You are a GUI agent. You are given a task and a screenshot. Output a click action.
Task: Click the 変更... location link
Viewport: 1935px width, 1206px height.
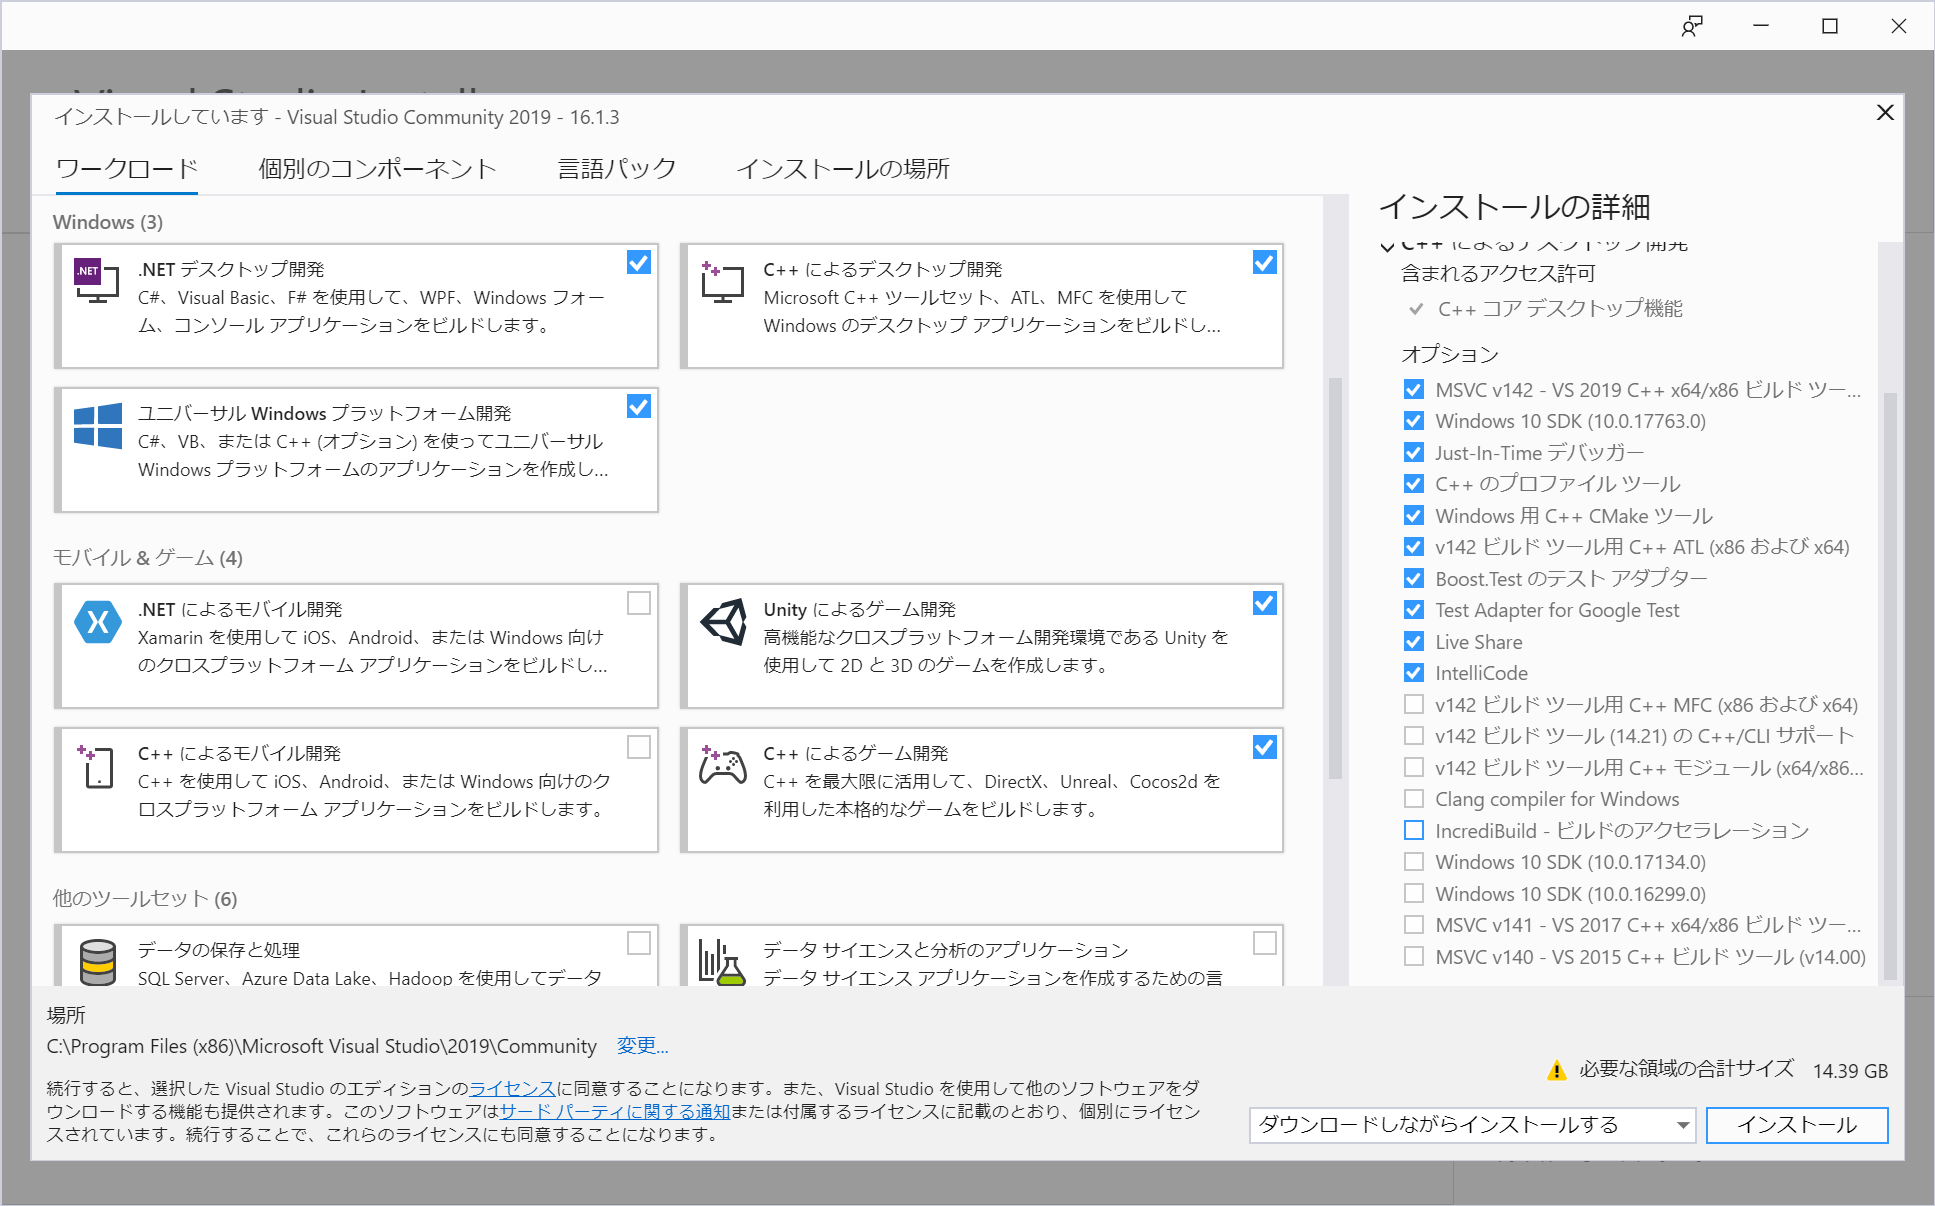pos(642,1046)
